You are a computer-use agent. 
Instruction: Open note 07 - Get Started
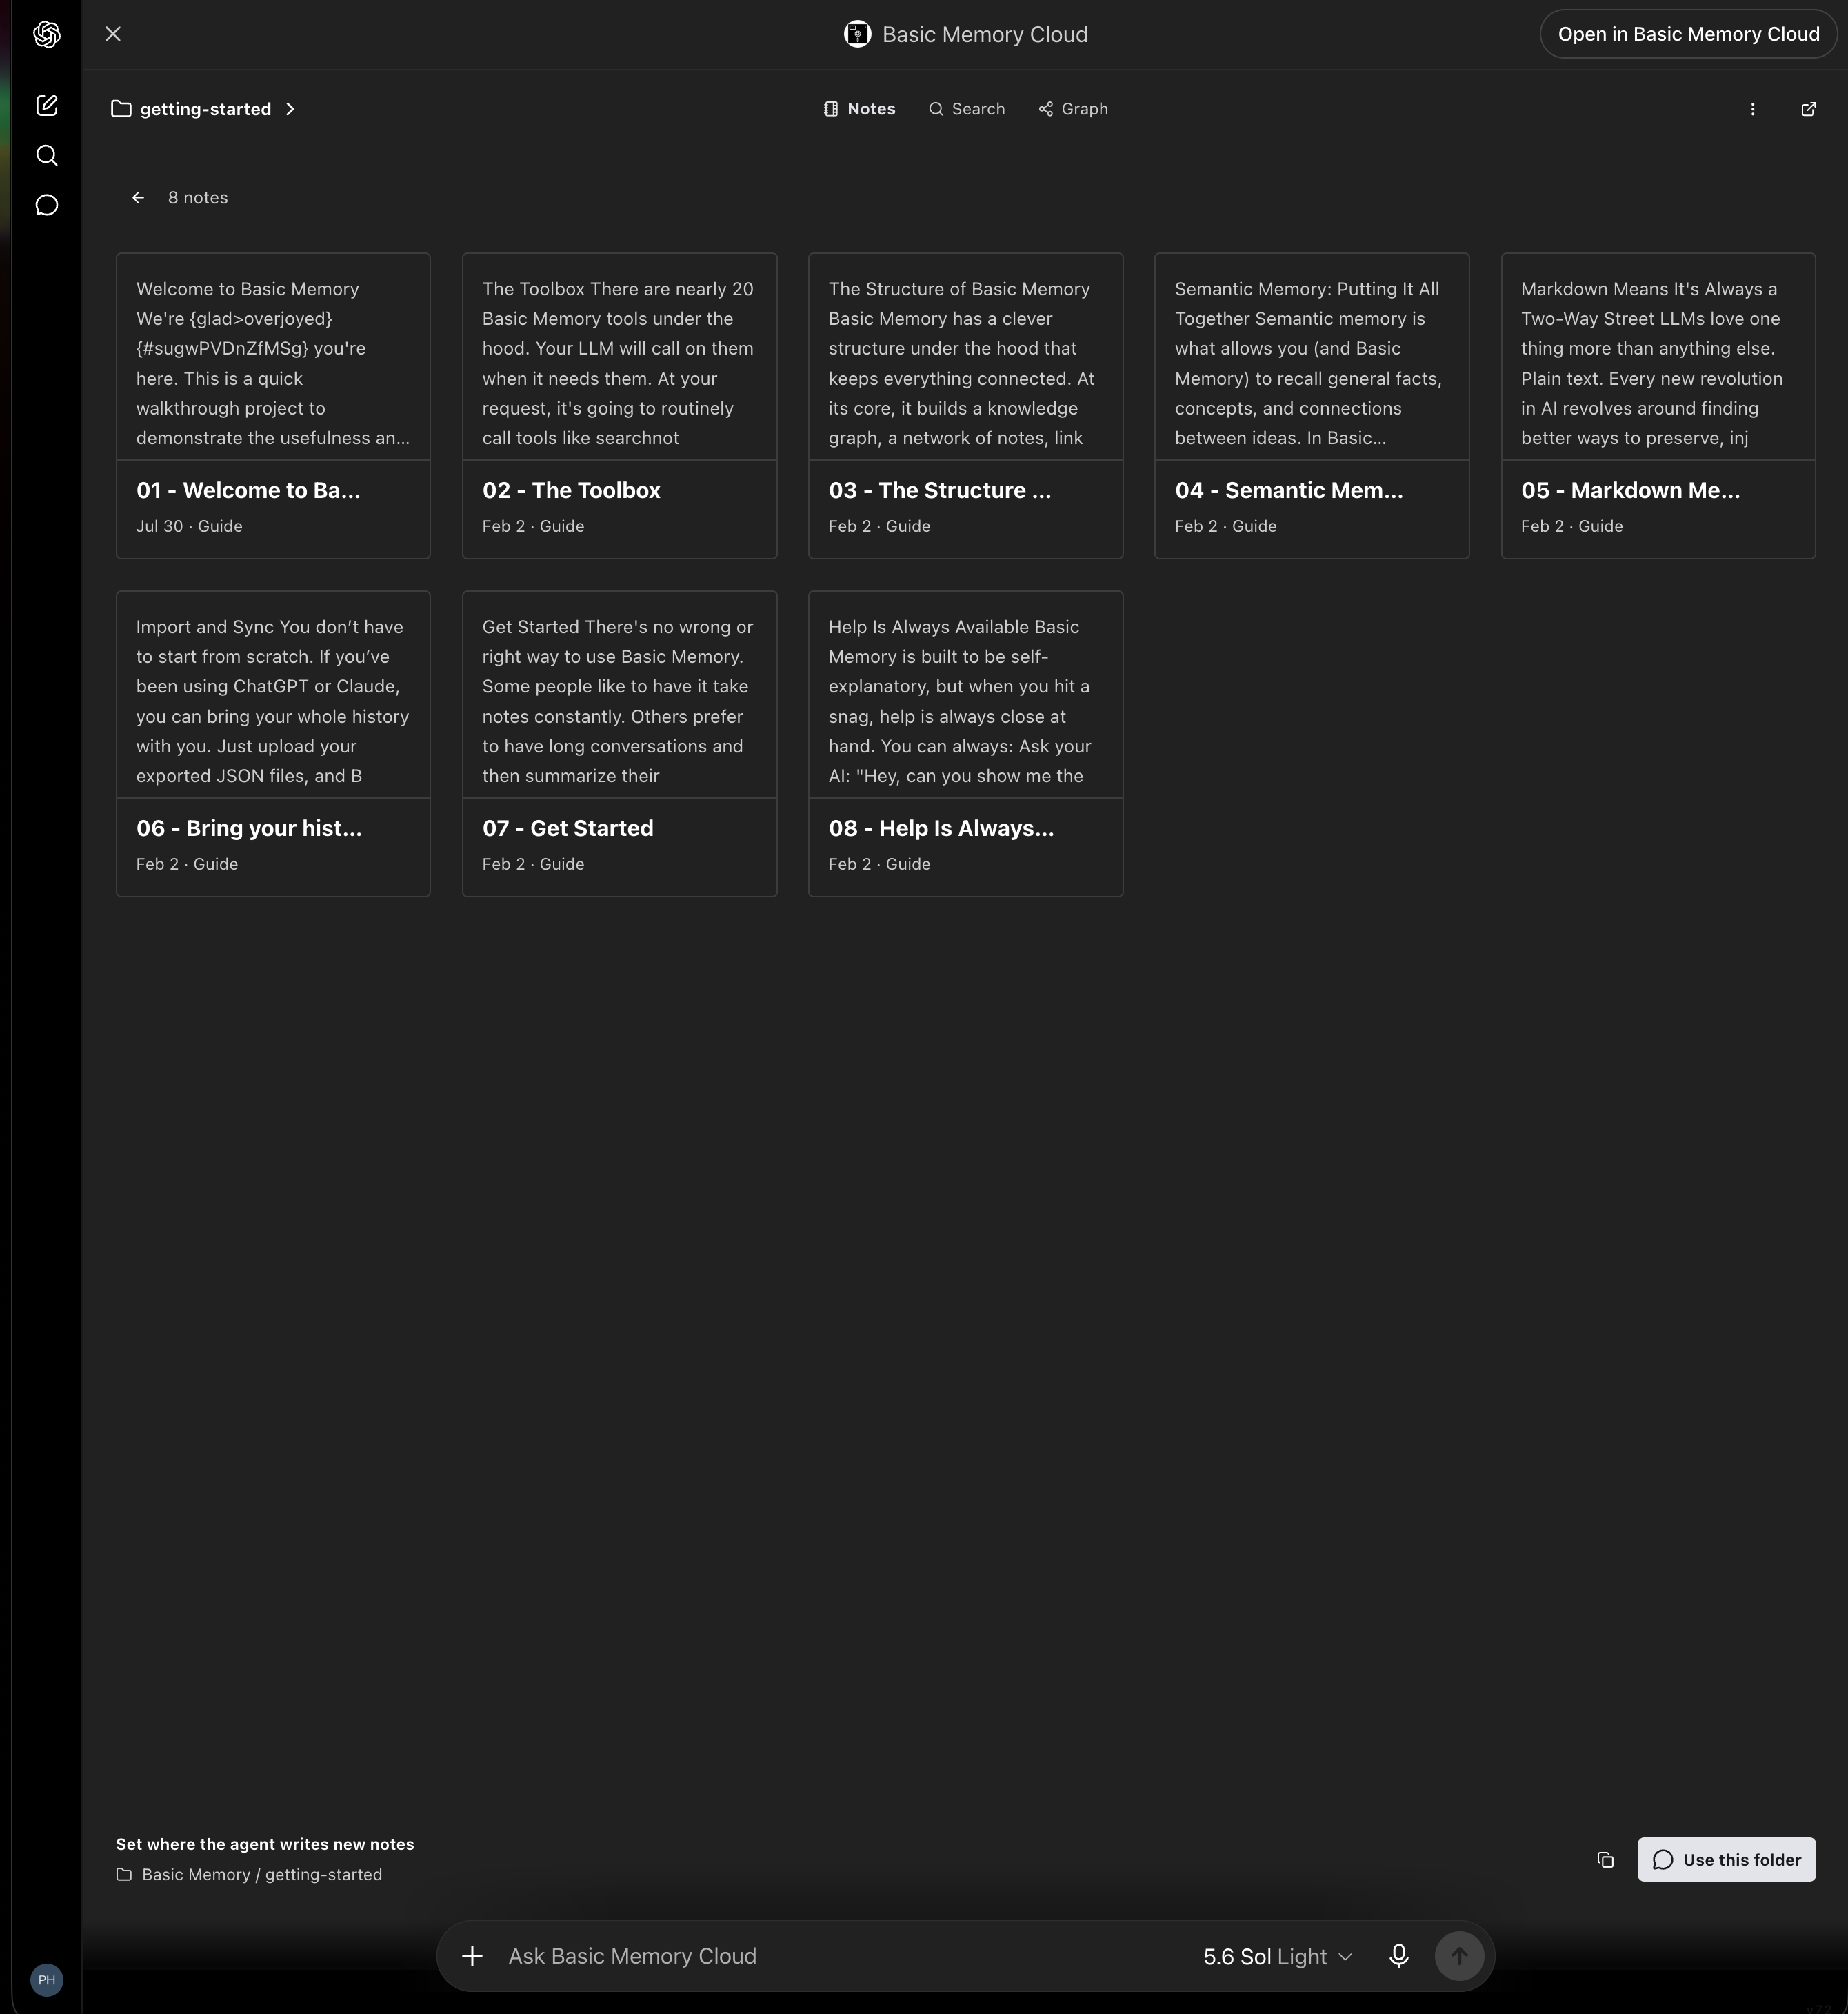(619, 744)
